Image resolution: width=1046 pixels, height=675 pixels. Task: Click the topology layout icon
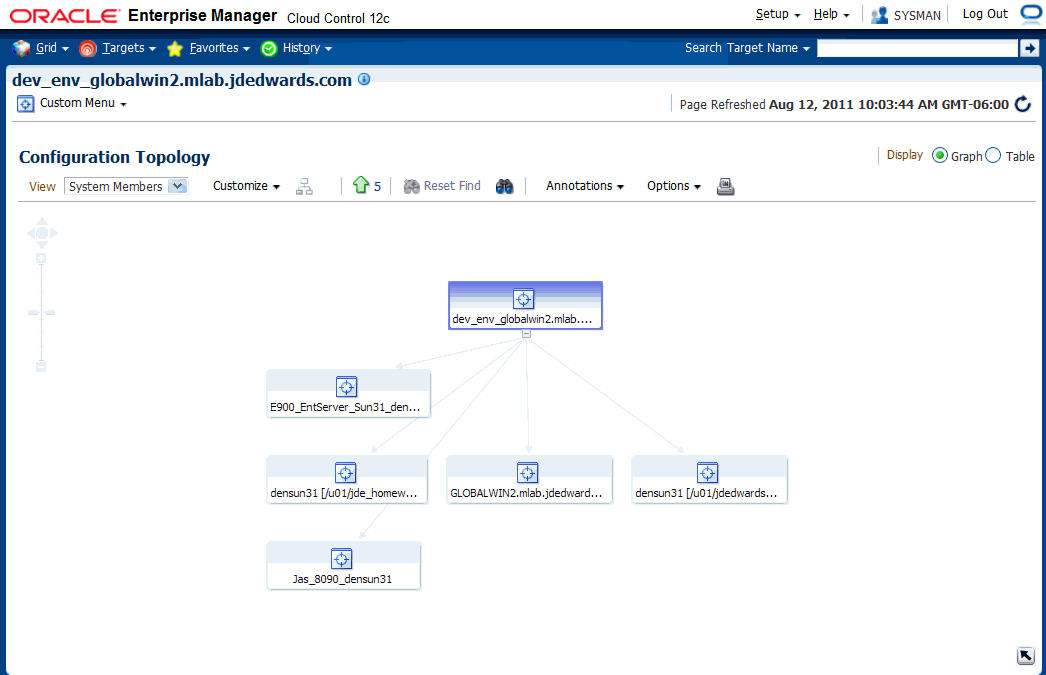click(304, 186)
